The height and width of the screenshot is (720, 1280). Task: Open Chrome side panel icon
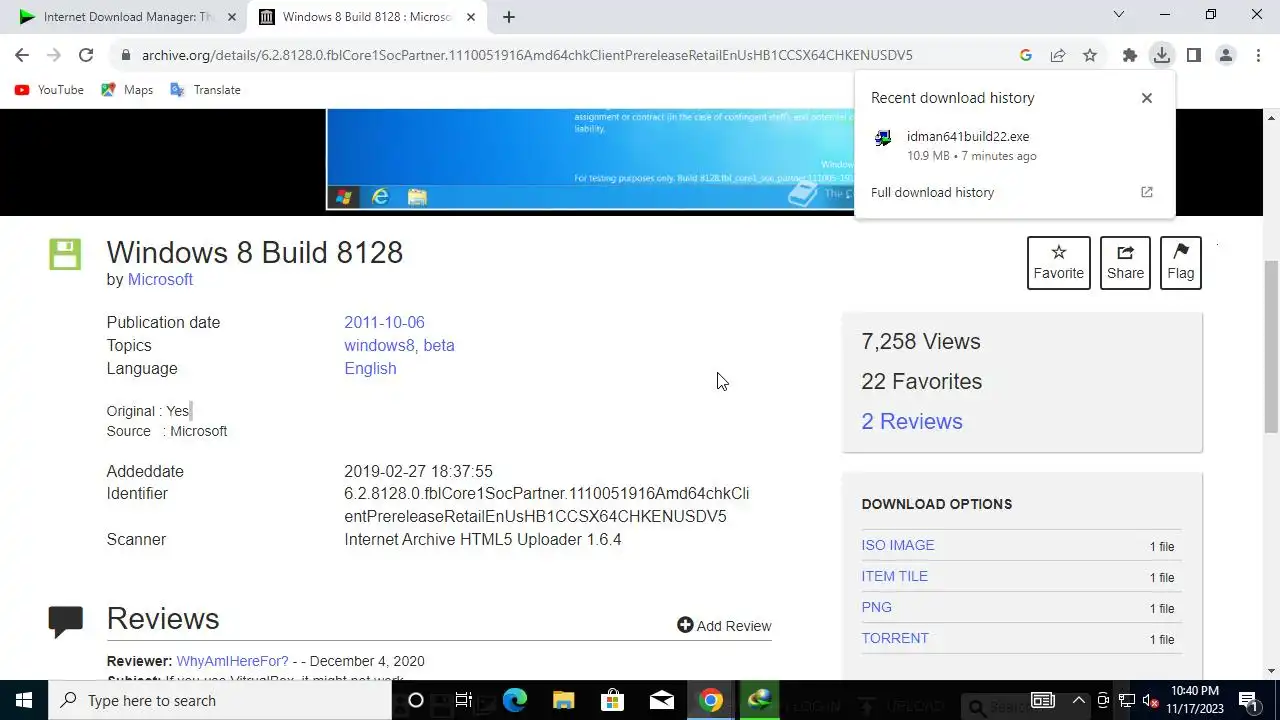tap(1194, 55)
